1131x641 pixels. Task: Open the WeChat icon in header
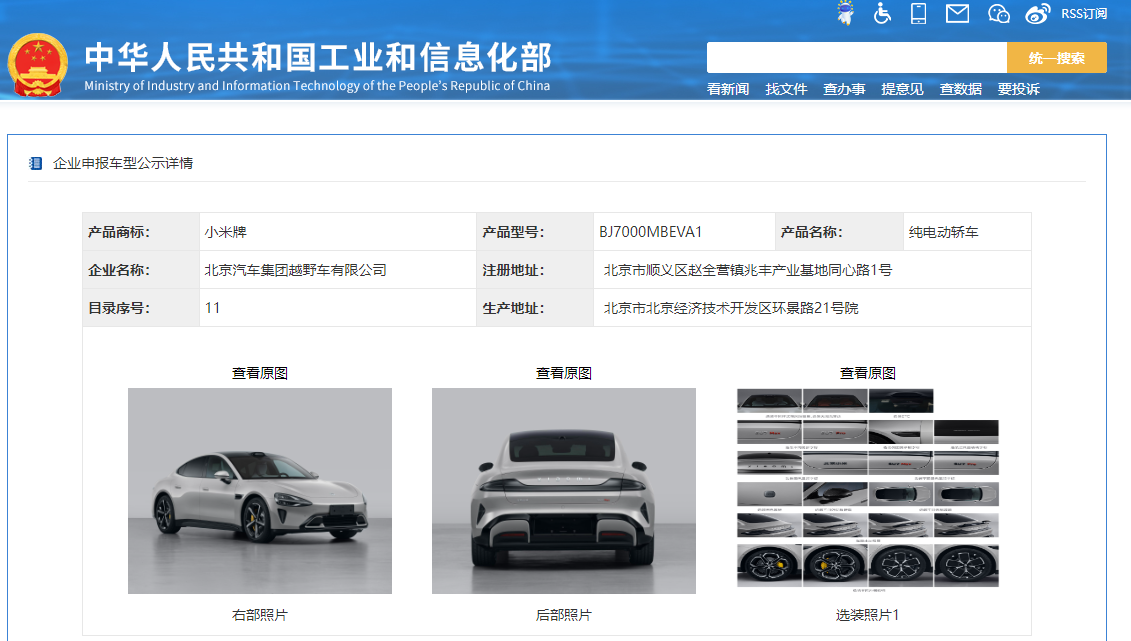coord(998,13)
